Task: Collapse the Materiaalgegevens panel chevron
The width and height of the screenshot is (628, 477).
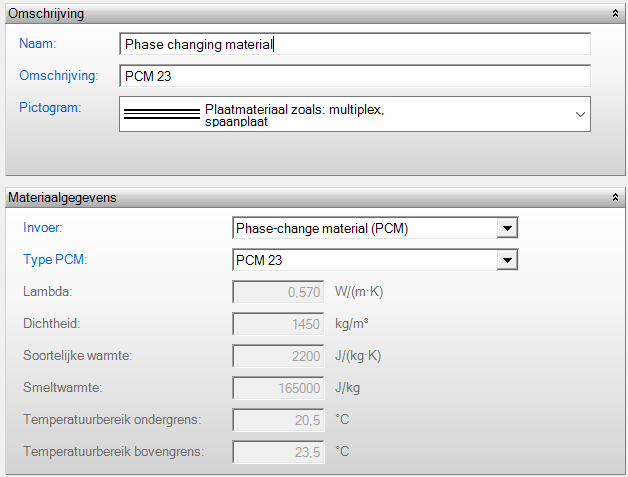Action: (615, 198)
